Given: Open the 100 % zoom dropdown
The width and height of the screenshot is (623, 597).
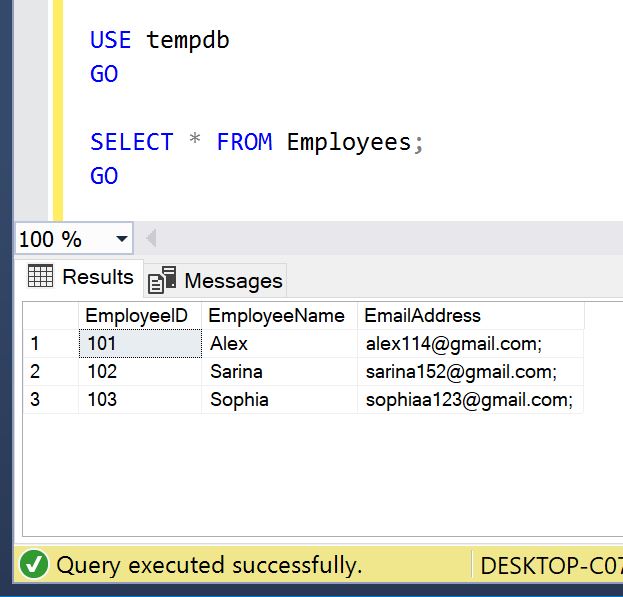Looking at the screenshot, I should tap(122, 239).
